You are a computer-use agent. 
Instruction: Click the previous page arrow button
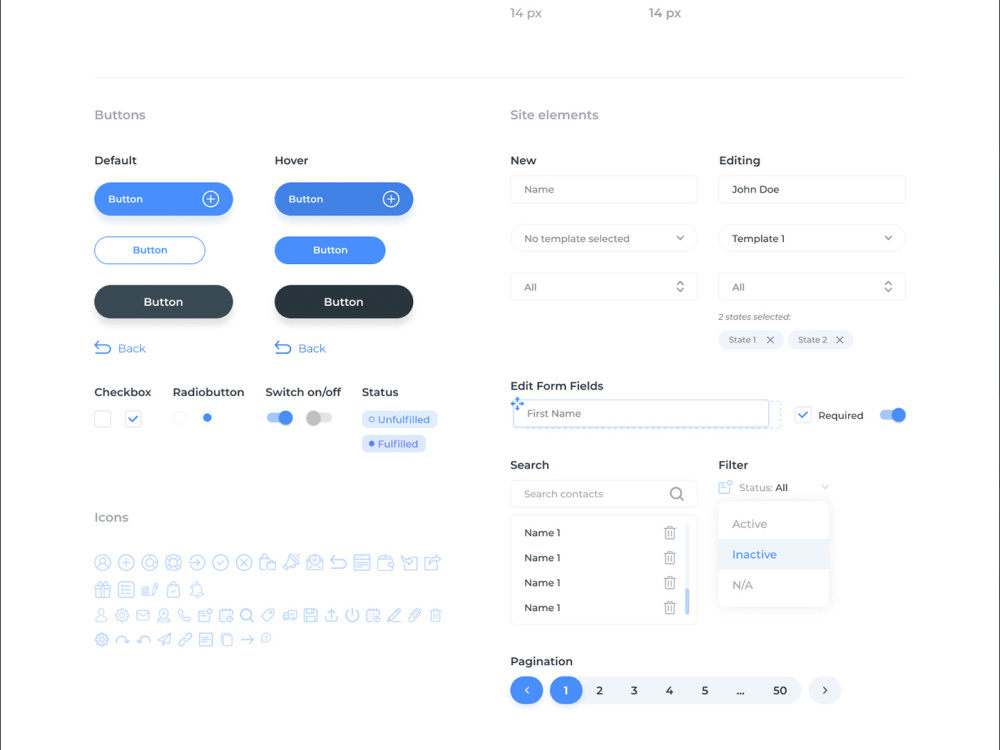(x=527, y=691)
